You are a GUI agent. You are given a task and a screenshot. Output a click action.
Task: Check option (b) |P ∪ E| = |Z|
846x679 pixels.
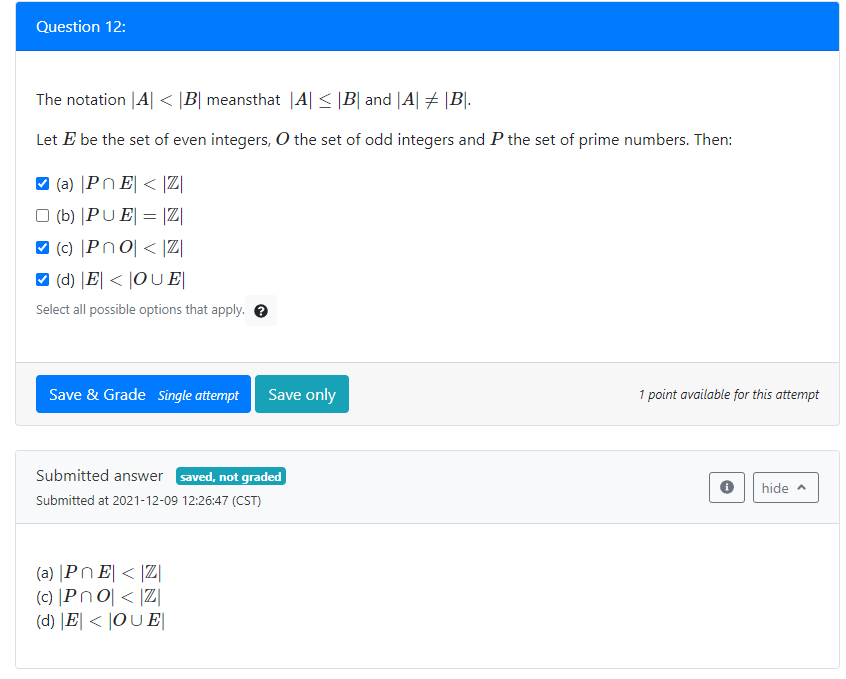(x=42, y=215)
